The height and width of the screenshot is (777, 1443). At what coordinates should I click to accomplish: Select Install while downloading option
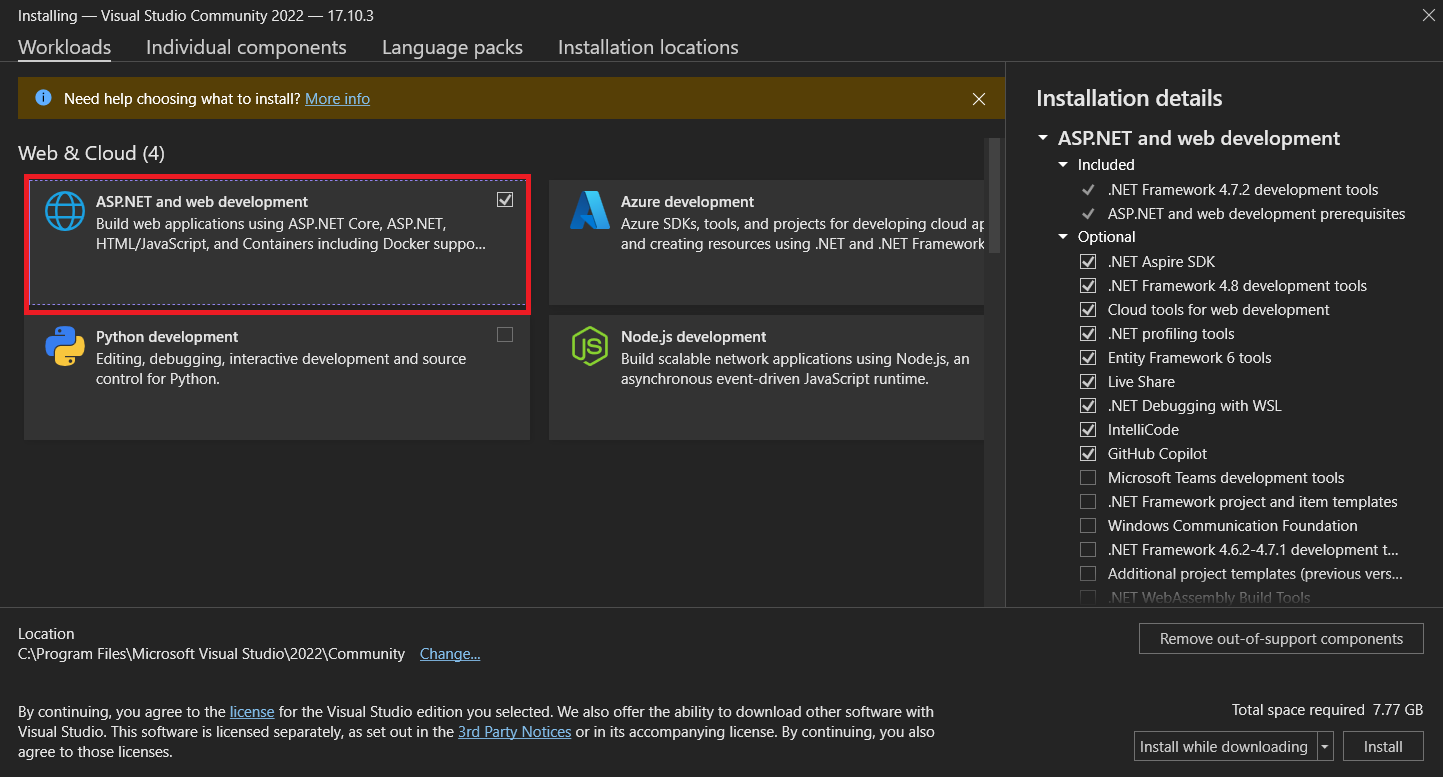click(1225, 747)
